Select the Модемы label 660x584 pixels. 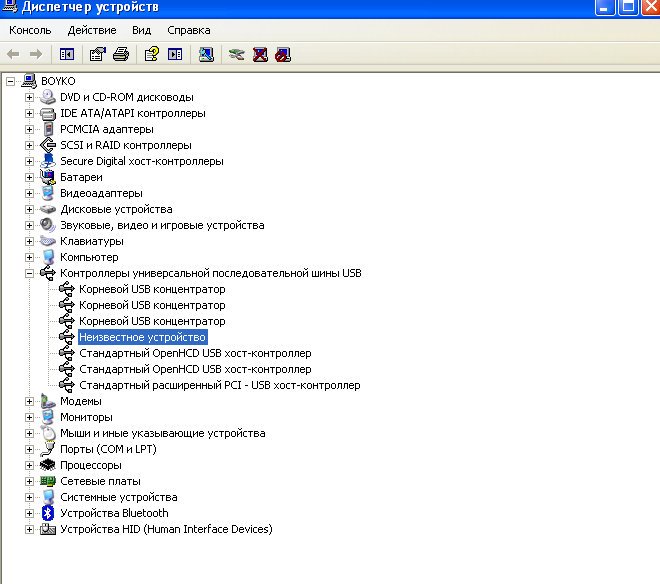tap(81, 401)
